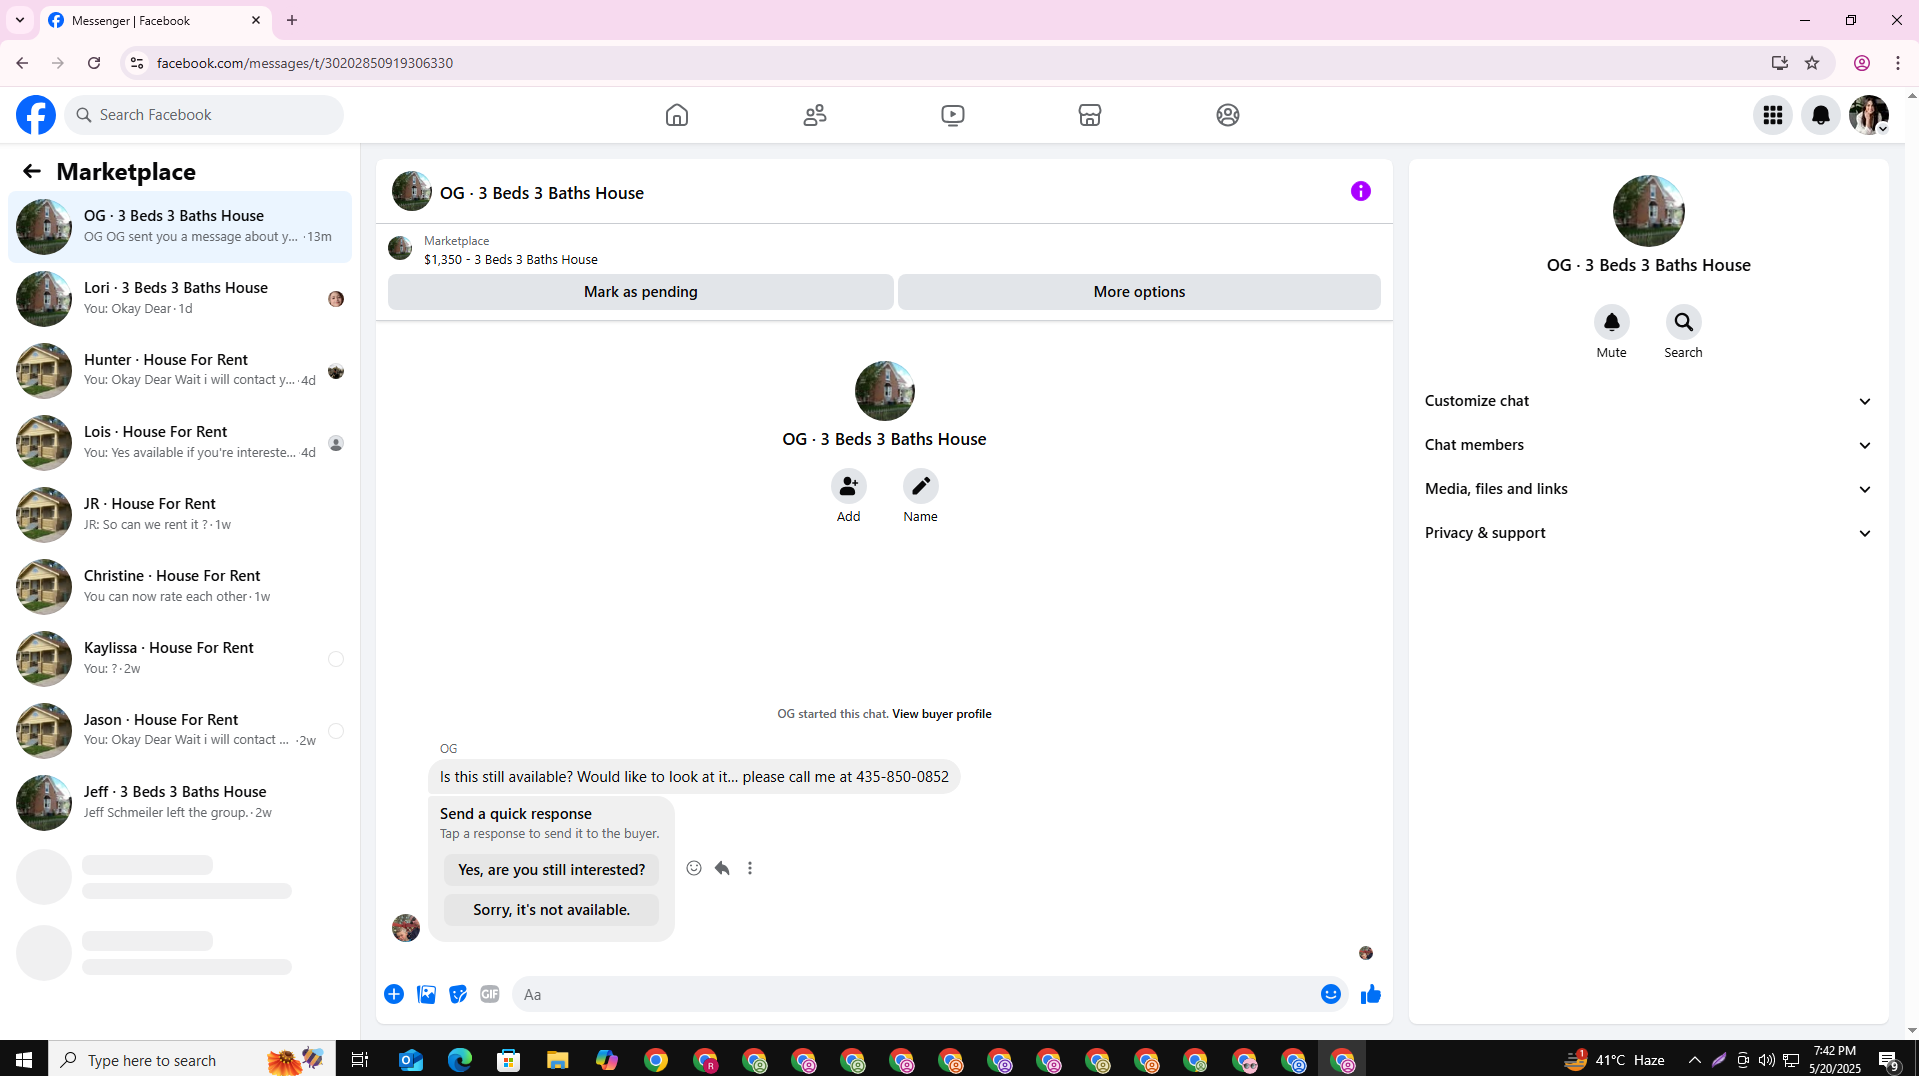Open conversation information purple icon

point(1361,191)
